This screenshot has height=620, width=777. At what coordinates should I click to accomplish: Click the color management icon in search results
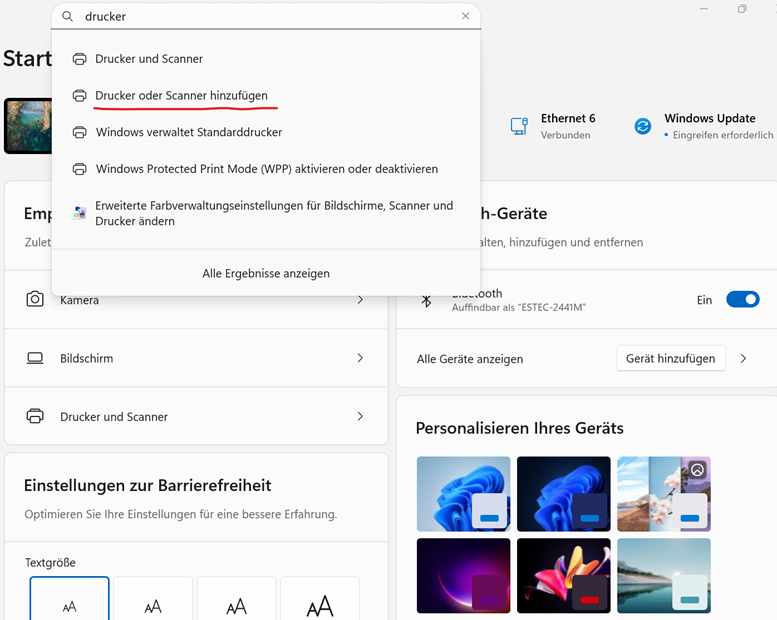pos(80,213)
